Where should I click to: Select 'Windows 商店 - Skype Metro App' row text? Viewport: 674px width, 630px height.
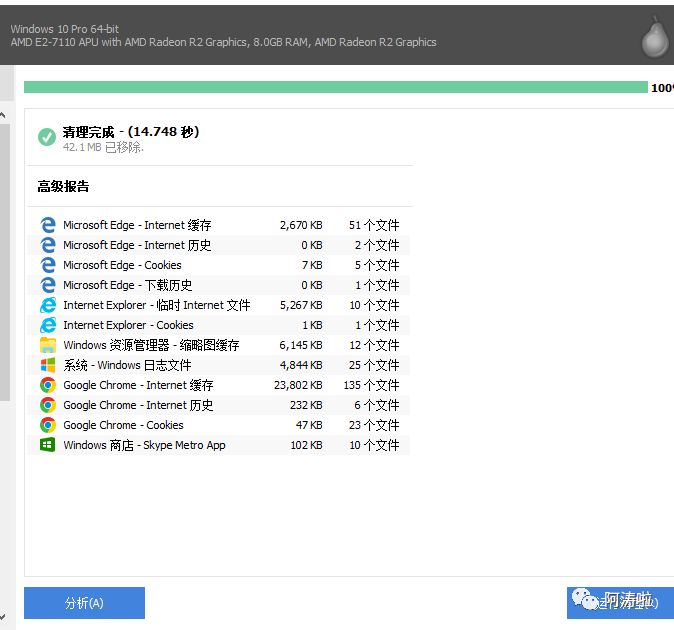(x=144, y=445)
